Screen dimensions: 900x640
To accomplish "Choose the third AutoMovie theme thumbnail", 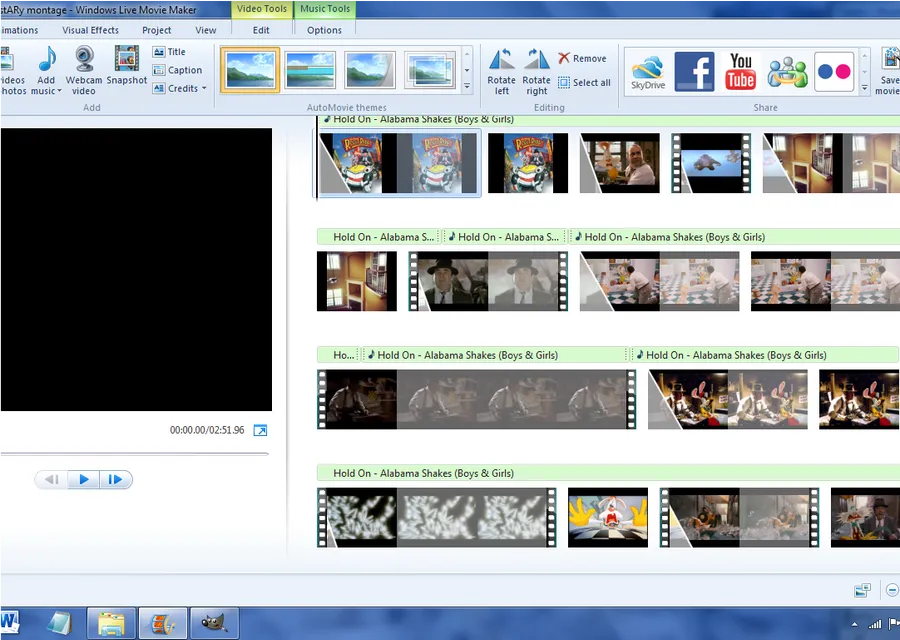I will 370,70.
